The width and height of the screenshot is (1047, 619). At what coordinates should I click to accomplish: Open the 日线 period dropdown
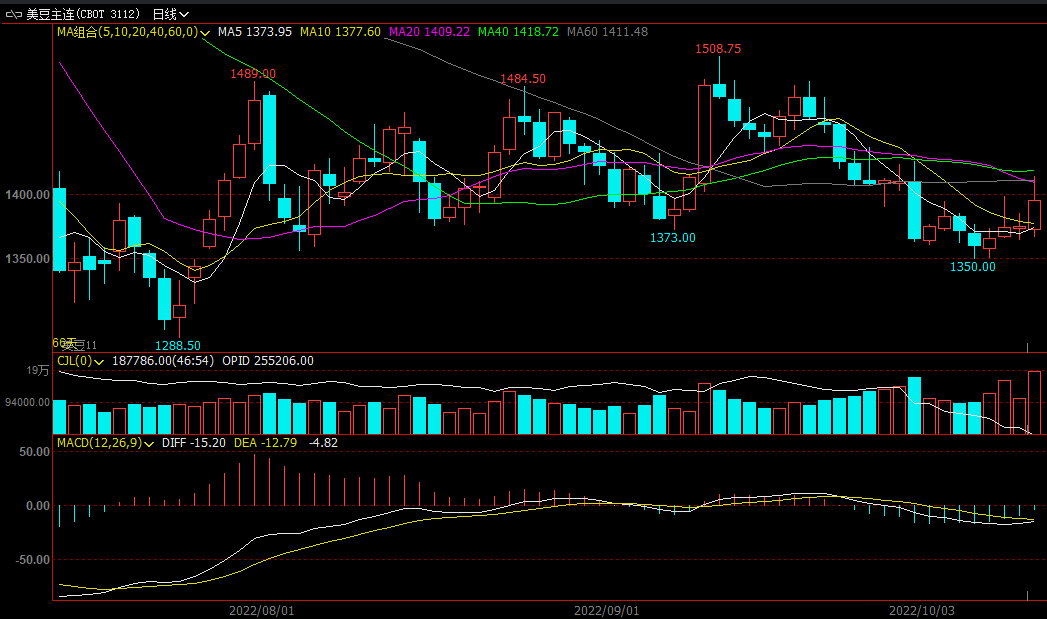[x=170, y=14]
